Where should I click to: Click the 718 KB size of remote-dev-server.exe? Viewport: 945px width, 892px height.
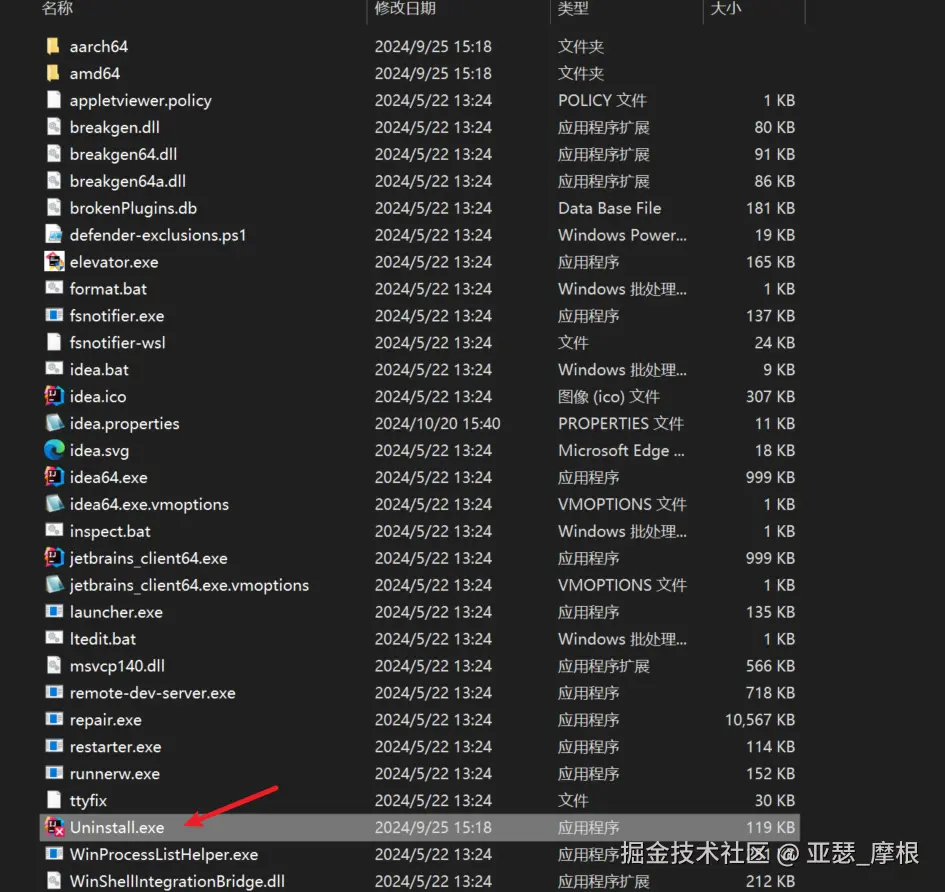click(770, 693)
